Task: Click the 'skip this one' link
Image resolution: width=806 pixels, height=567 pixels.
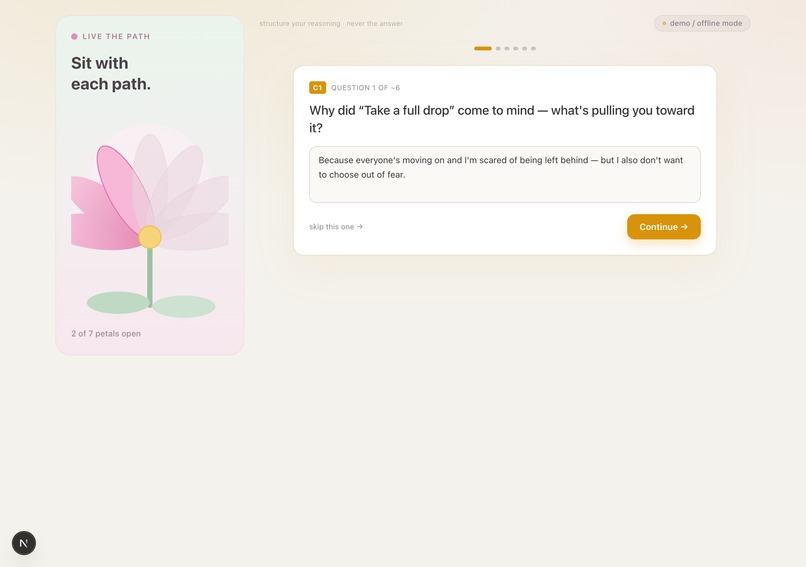Action: pyautogui.click(x=336, y=227)
